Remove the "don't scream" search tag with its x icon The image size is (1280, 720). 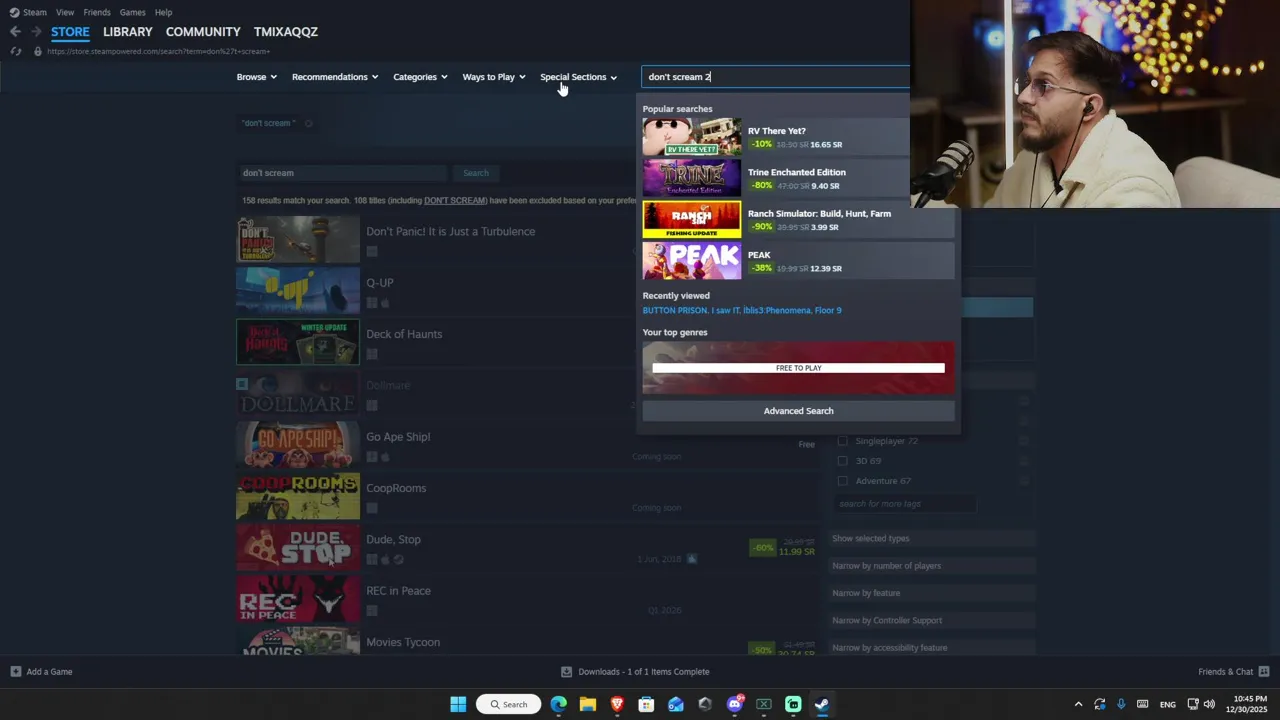[x=308, y=123]
